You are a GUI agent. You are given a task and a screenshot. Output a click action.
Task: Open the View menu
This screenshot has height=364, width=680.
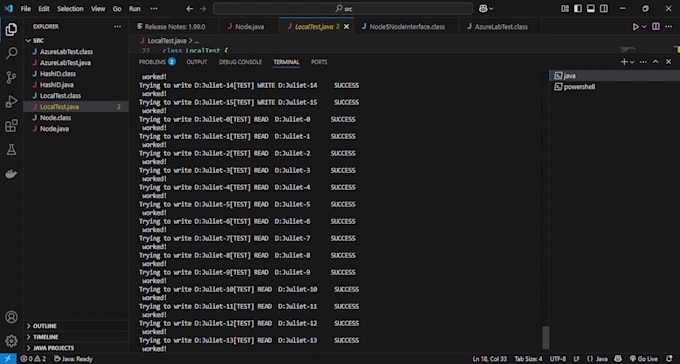[98, 9]
